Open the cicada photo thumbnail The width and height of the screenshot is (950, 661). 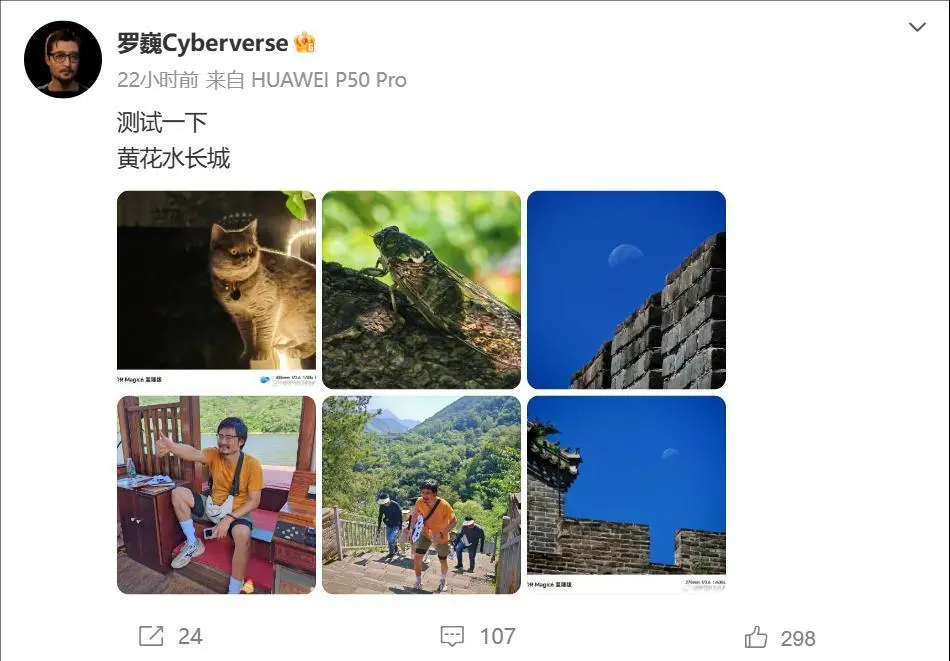pos(421,290)
